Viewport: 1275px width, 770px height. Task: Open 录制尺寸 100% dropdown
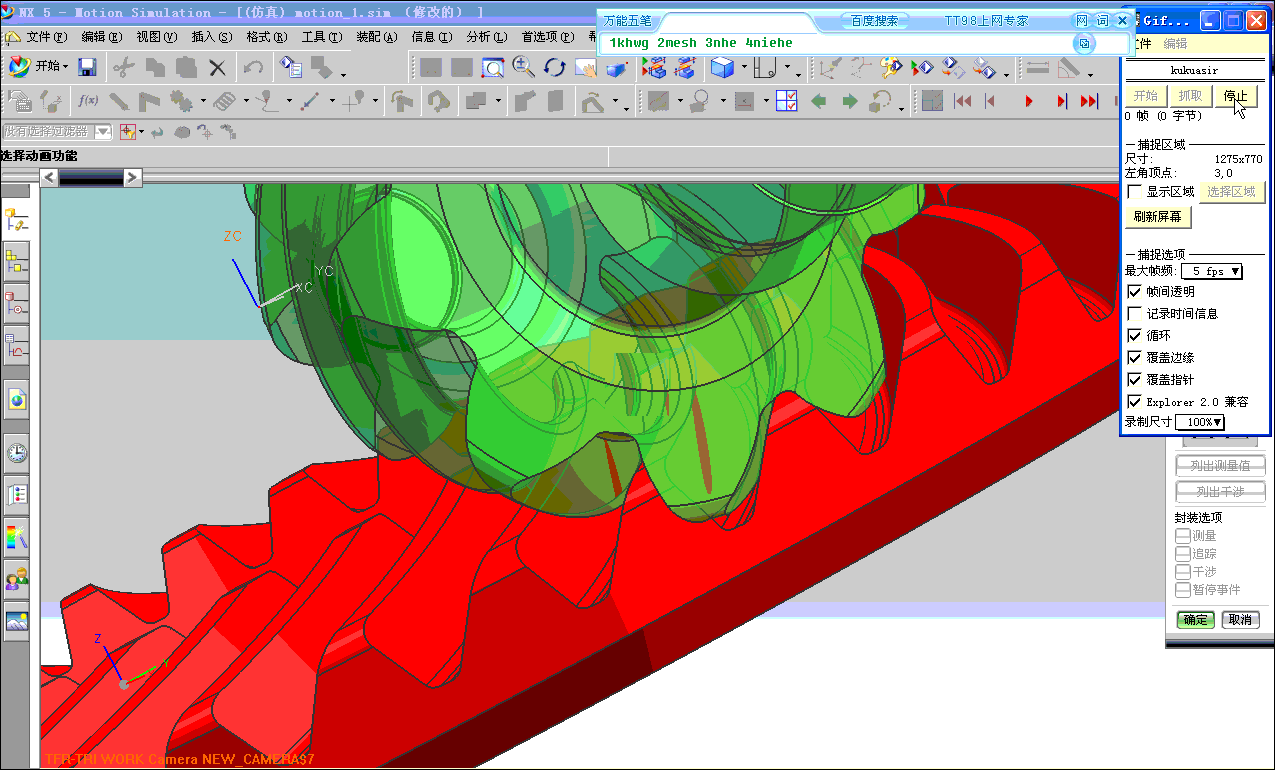coord(1200,423)
